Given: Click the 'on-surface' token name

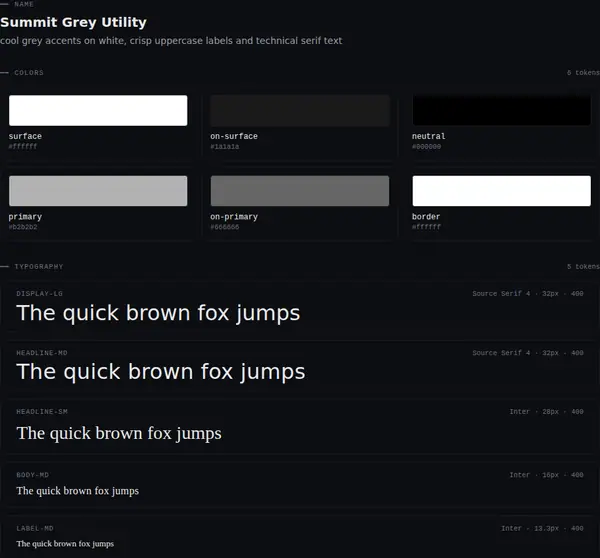Looking at the screenshot, I should tap(234, 136).
